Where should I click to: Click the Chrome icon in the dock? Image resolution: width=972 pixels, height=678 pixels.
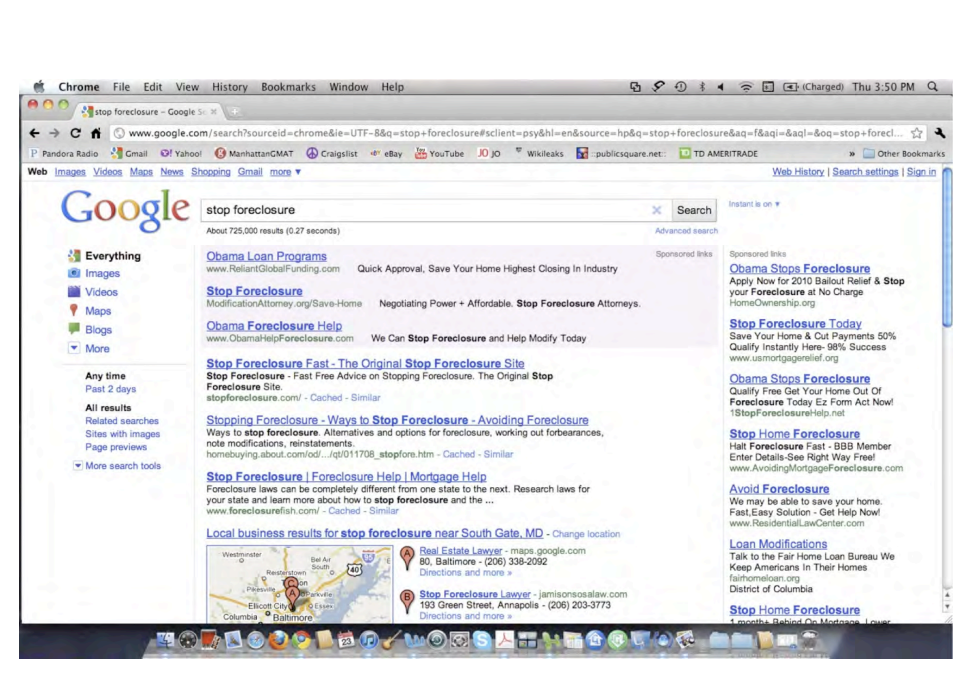pyautogui.click(x=301, y=640)
